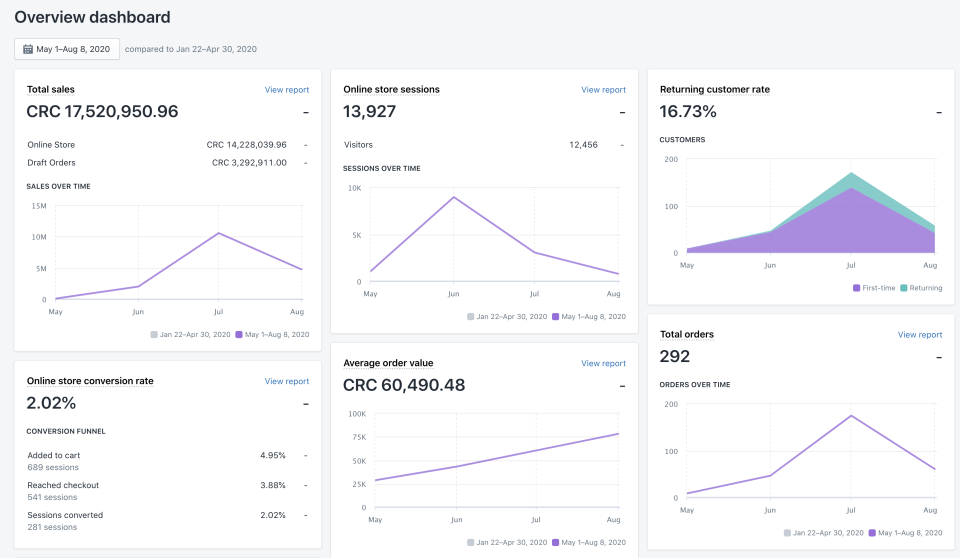The width and height of the screenshot is (960, 558).
Task: Select the 3.88% reached checkout rate
Action: coord(272,486)
